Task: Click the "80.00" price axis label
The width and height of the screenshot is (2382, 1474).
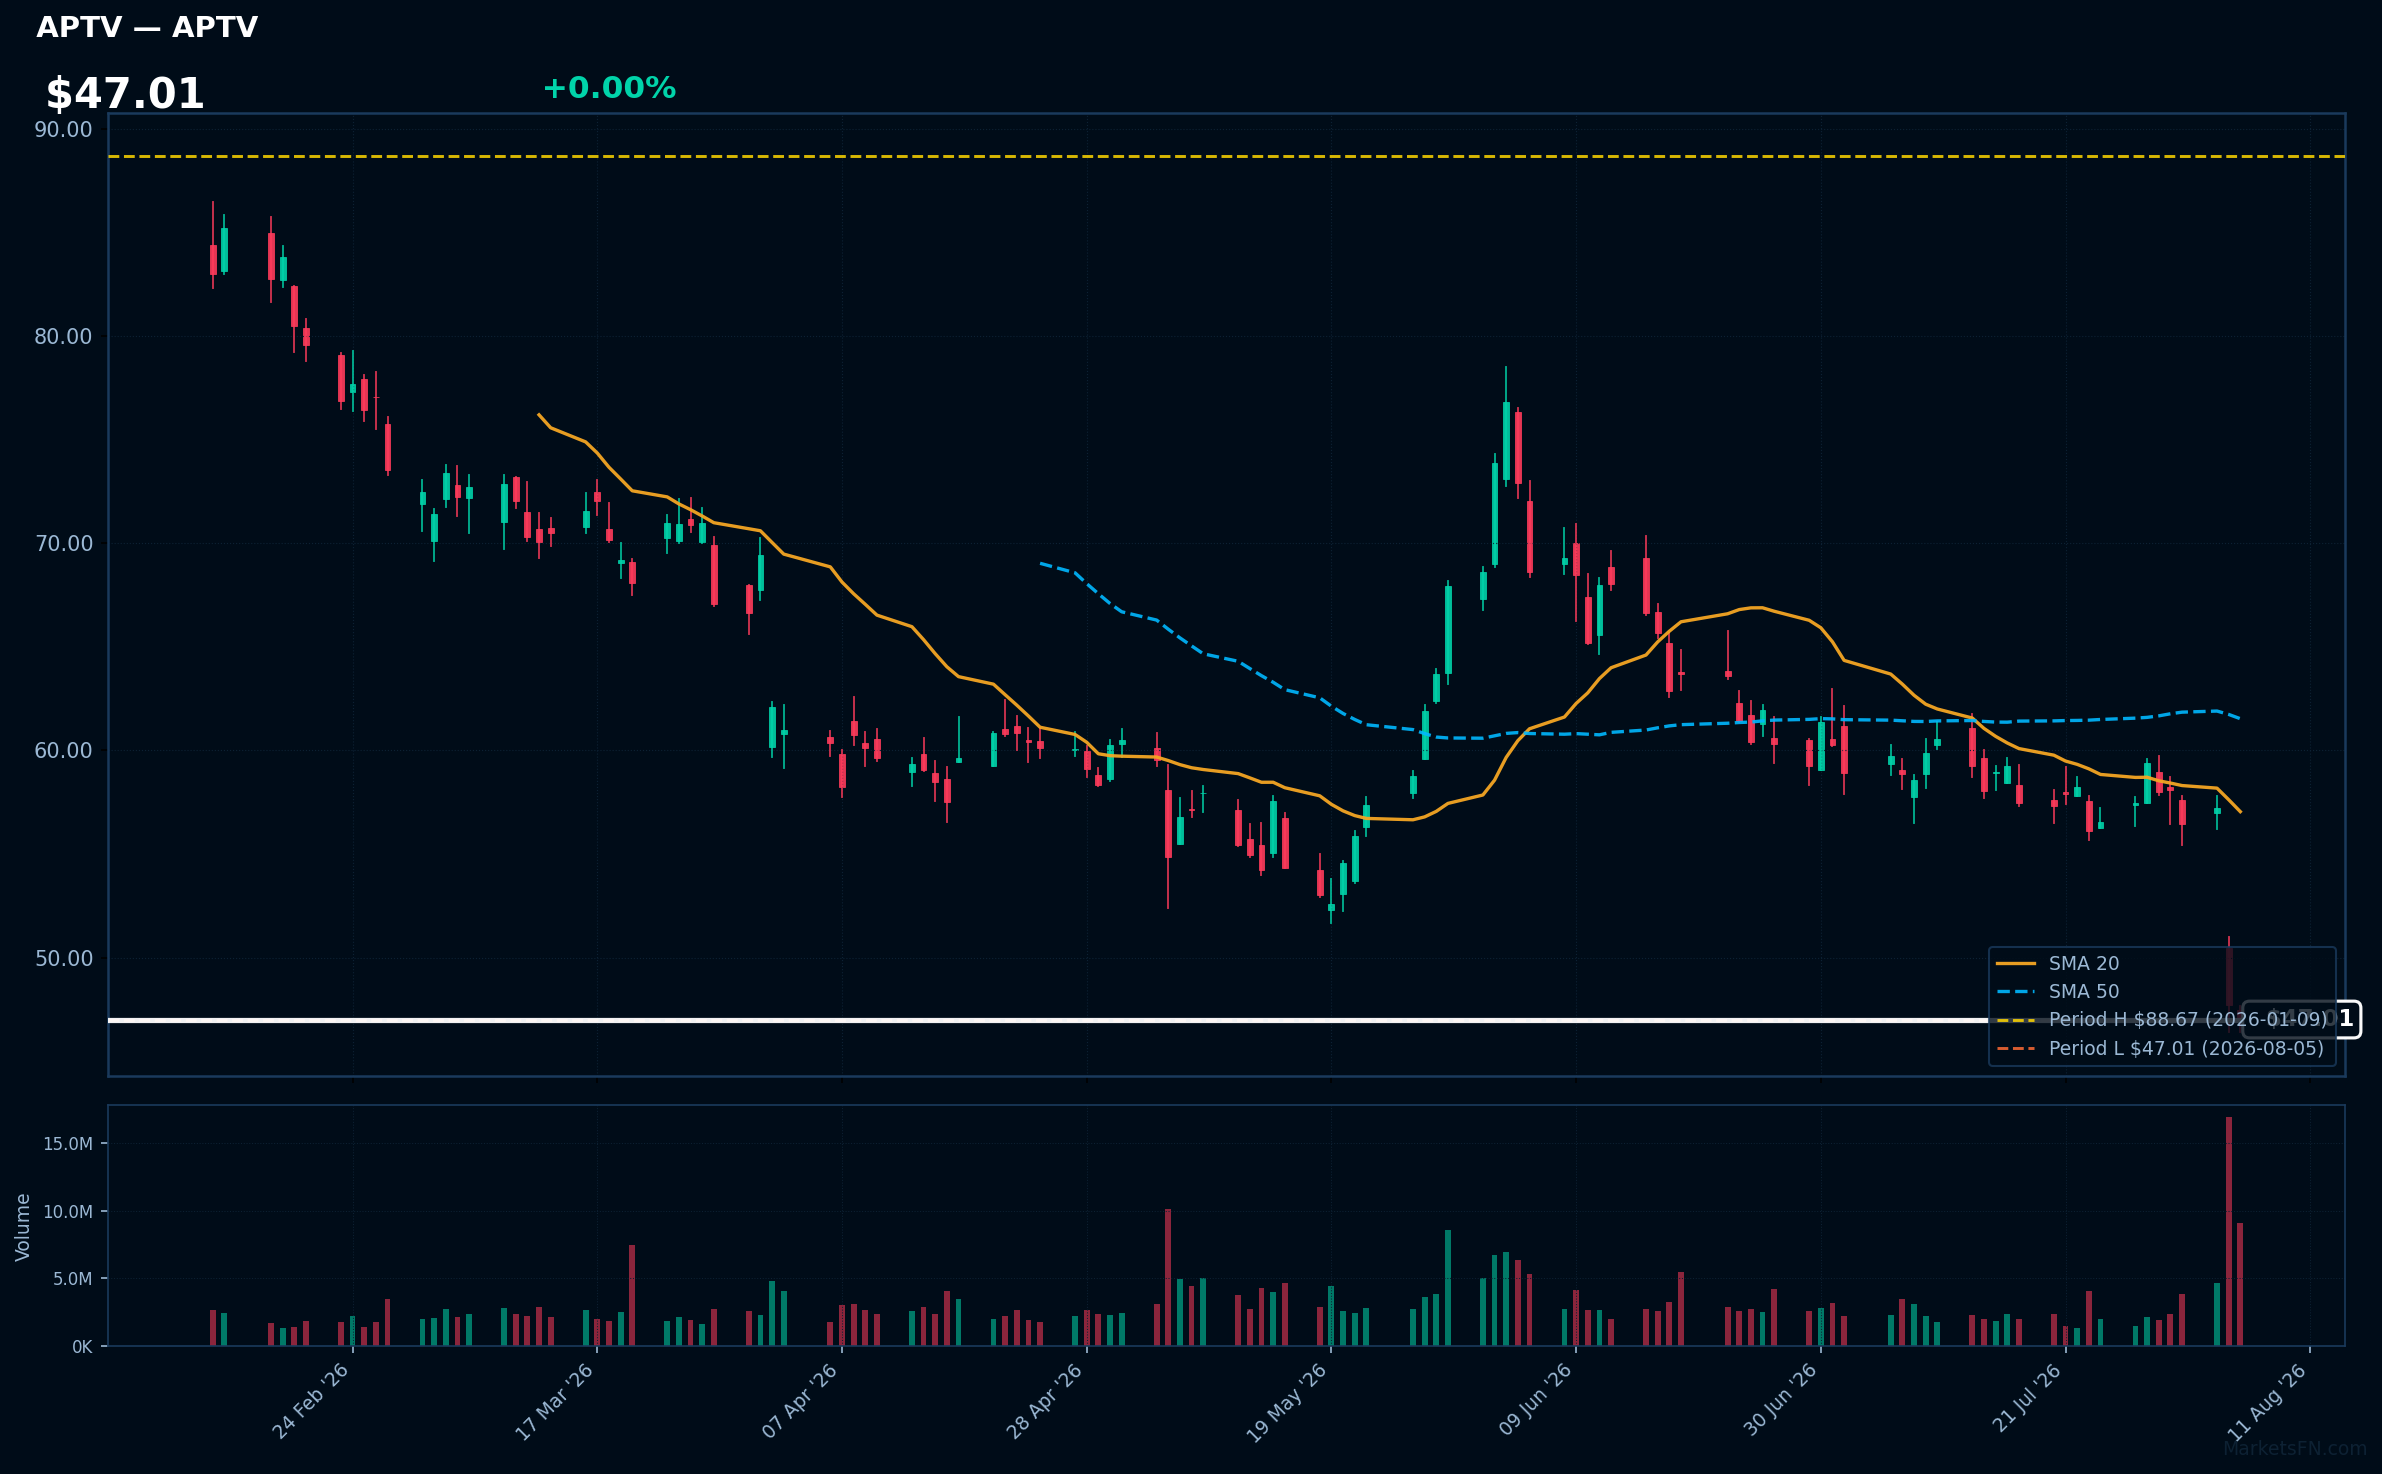Action: [x=63, y=337]
